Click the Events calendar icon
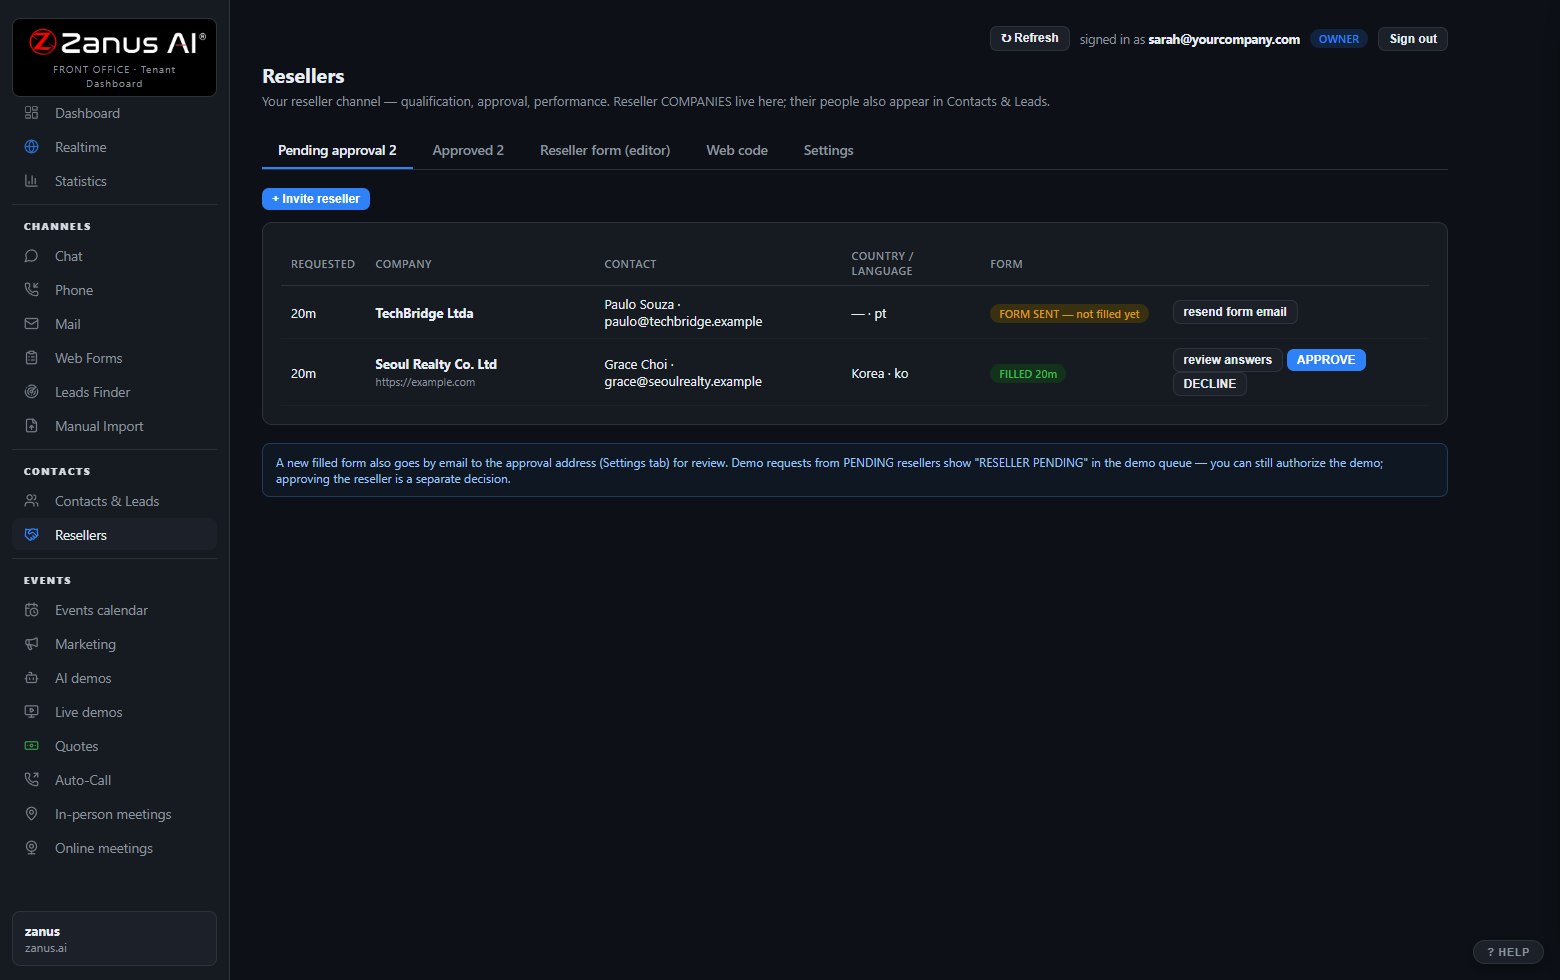This screenshot has width=1560, height=980. pyautogui.click(x=31, y=610)
